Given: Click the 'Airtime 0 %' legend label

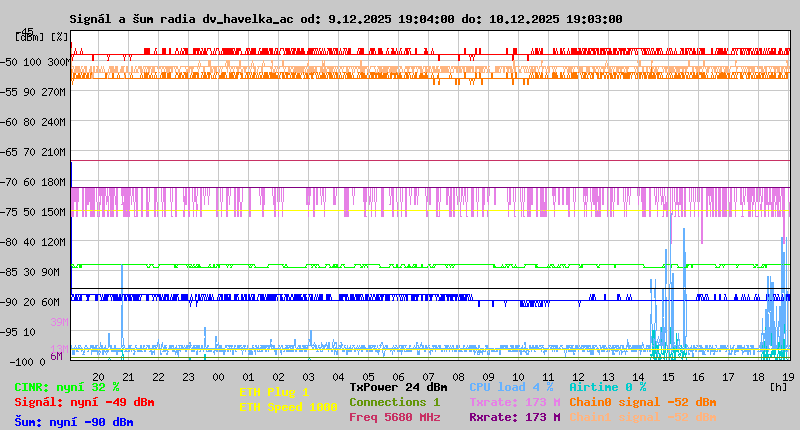Looking at the screenshot, I should pyautogui.click(x=608, y=388).
